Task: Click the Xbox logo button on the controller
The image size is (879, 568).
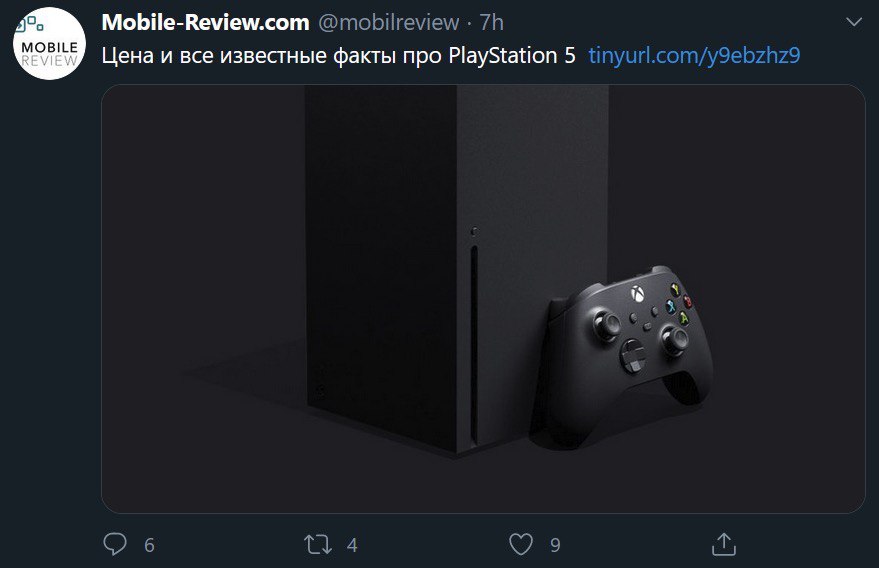Action: pos(637,294)
